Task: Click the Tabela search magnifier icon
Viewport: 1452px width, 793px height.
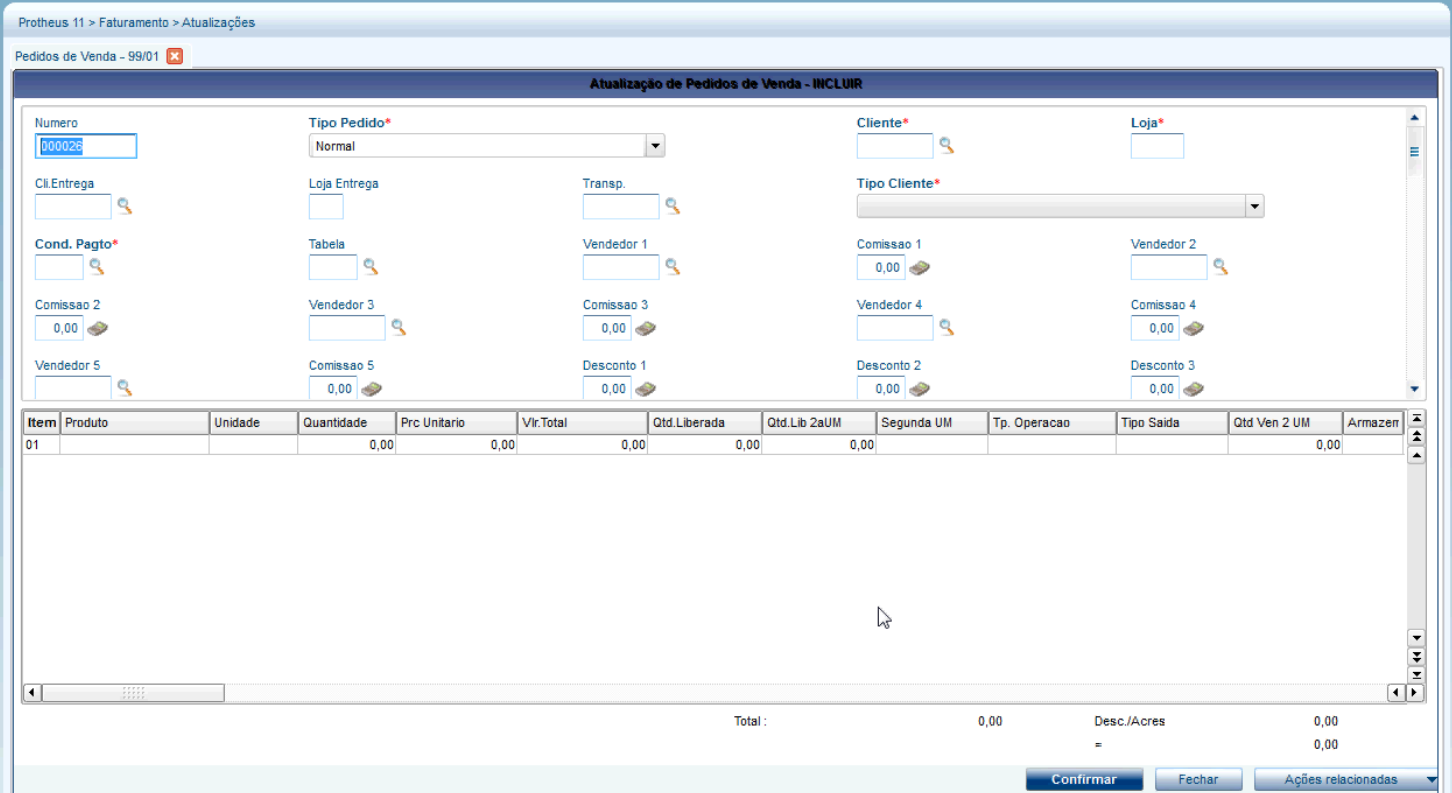Action: click(370, 267)
